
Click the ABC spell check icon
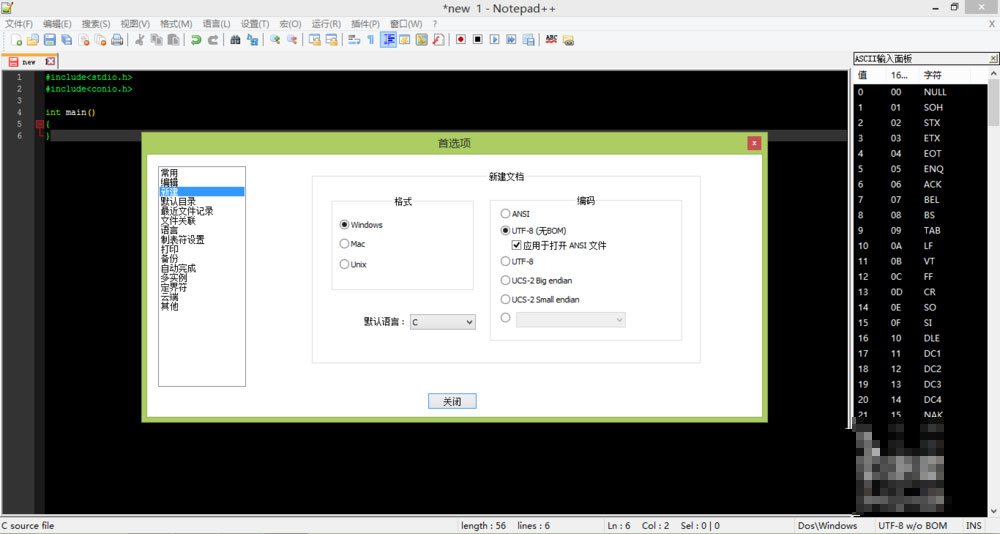(551, 40)
